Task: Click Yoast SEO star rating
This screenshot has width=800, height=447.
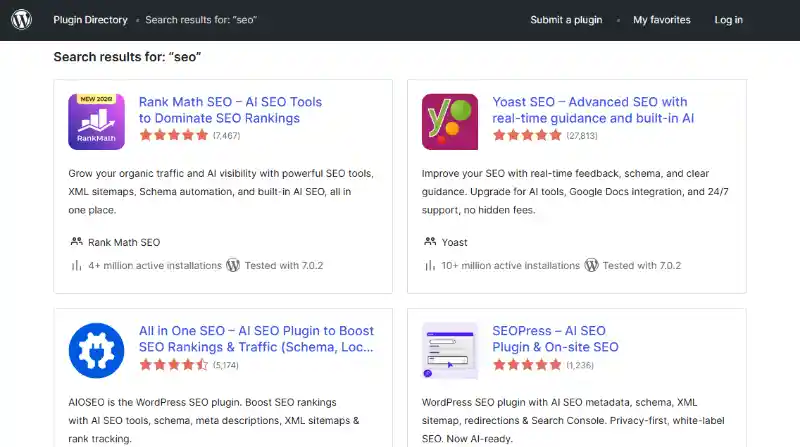Action: click(527, 135)
